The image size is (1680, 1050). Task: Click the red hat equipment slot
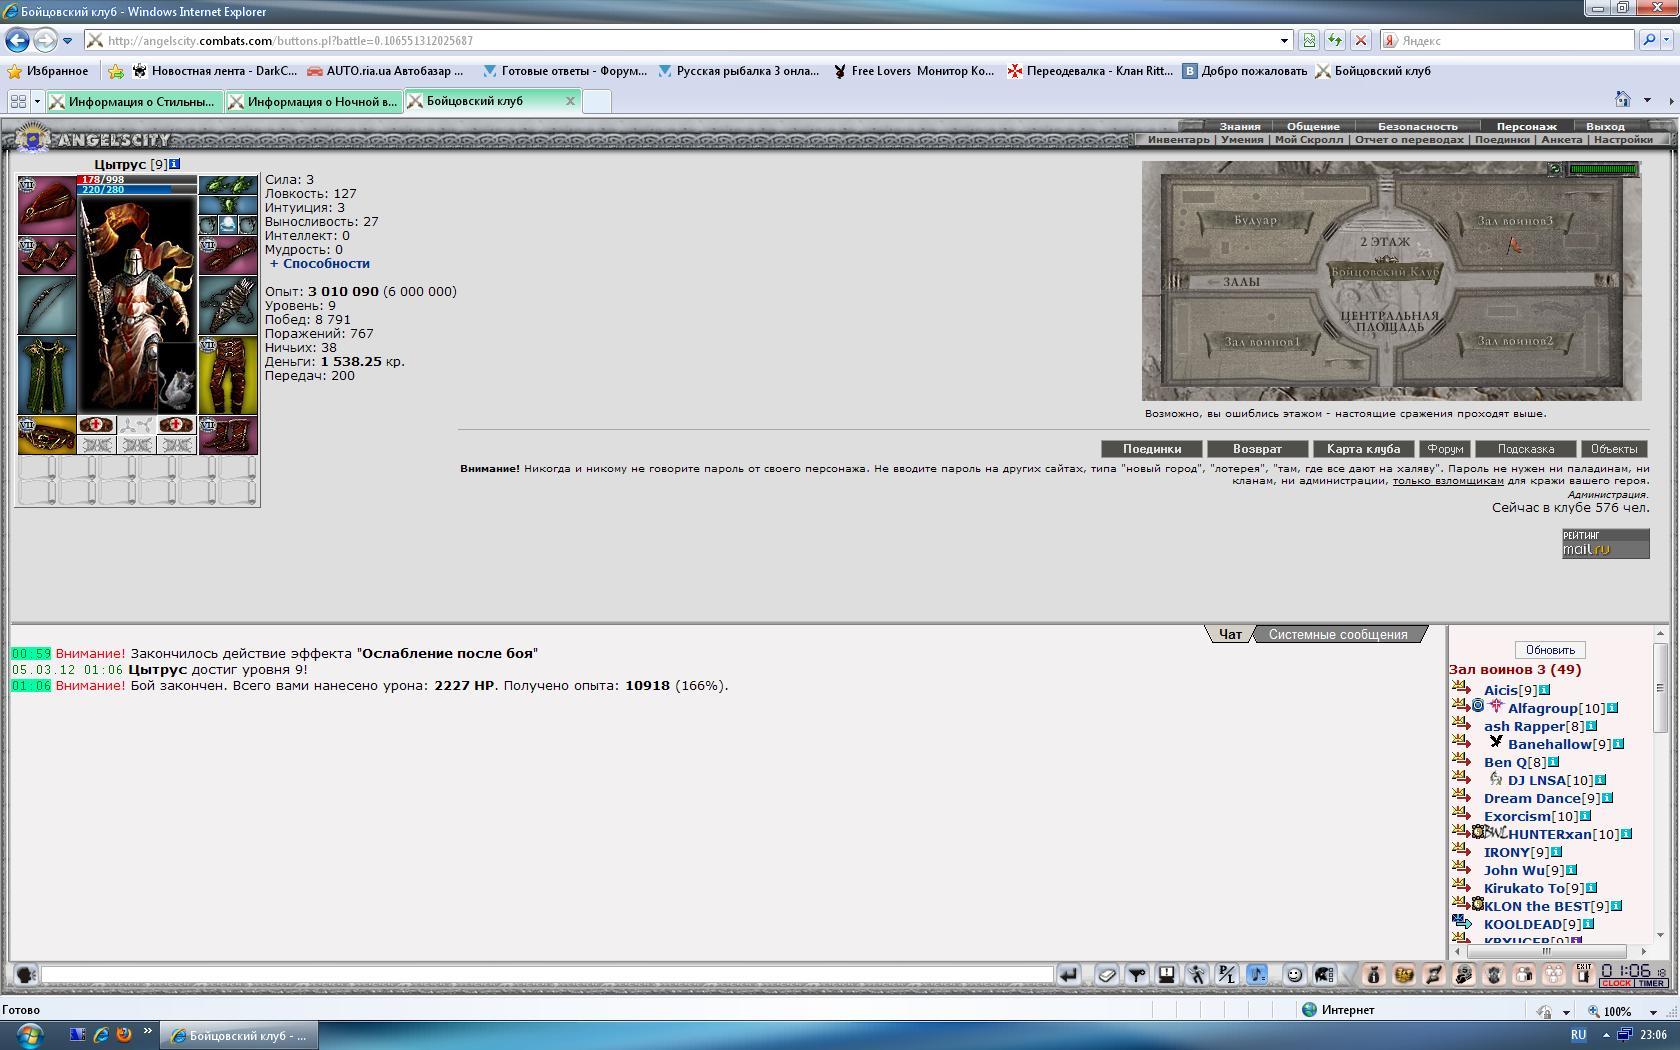[47, 205]
